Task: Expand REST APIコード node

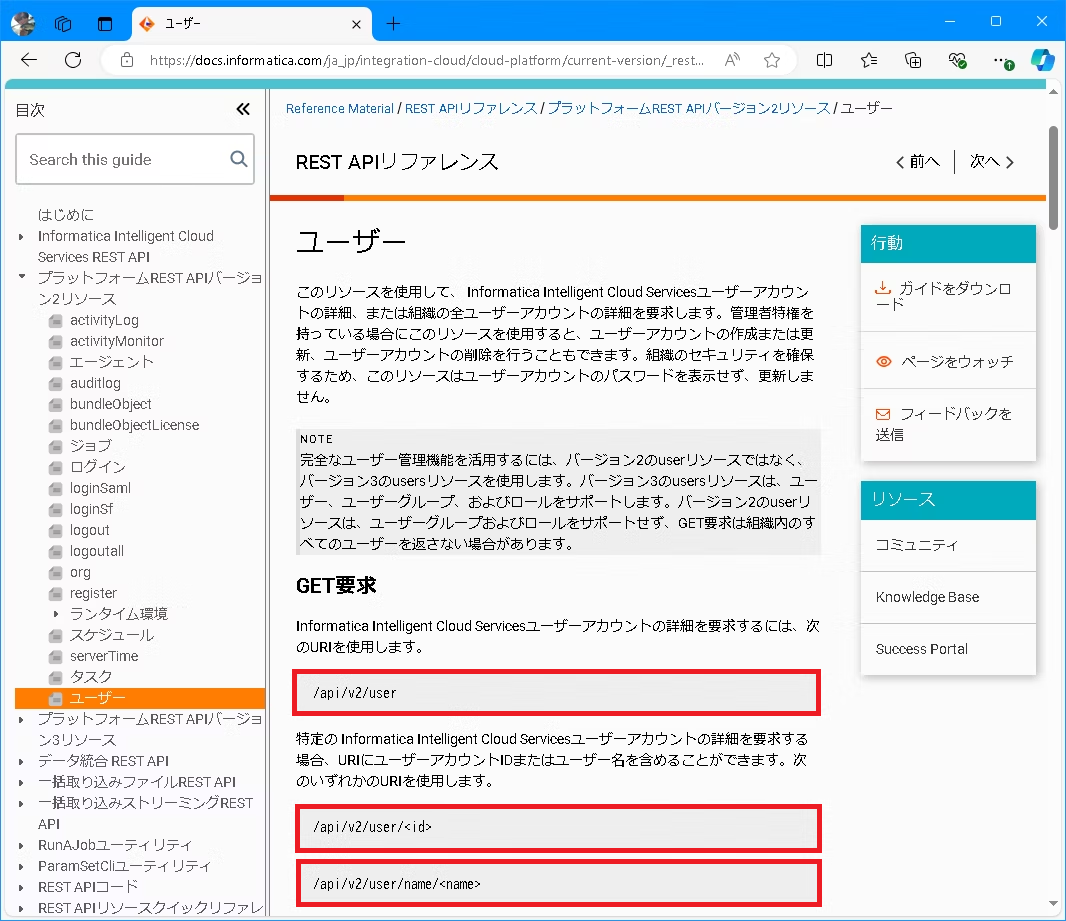Action: pos(21,888)
